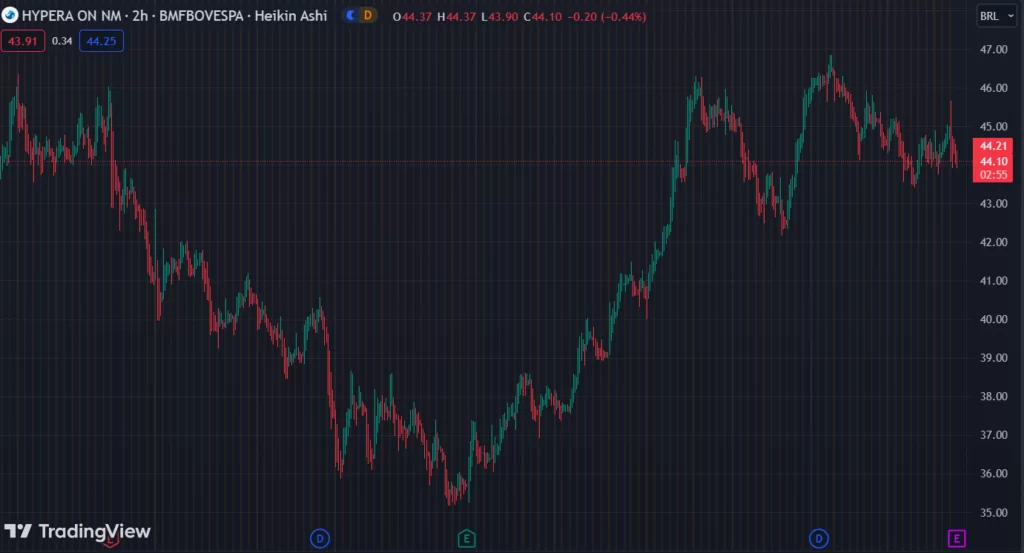Click the red 43.91 sell price button
This screenshot has height=553, width=1024.
point(23,41)
